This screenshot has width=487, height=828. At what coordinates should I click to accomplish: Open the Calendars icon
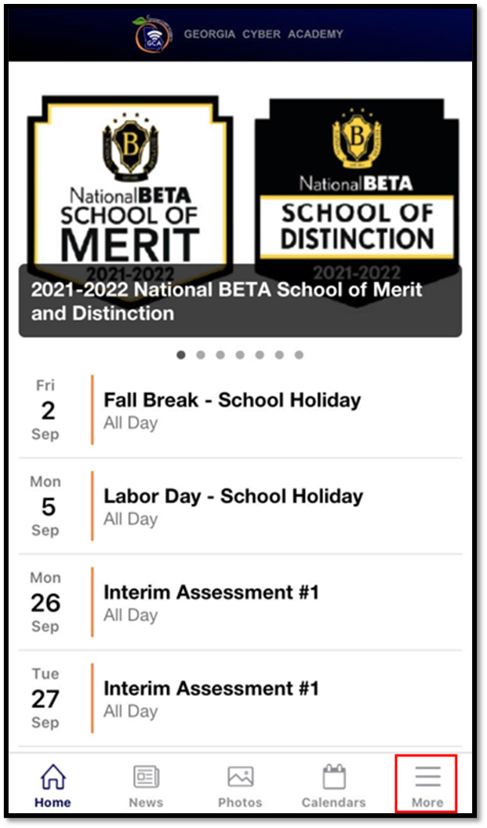click(x=334, y=777)
